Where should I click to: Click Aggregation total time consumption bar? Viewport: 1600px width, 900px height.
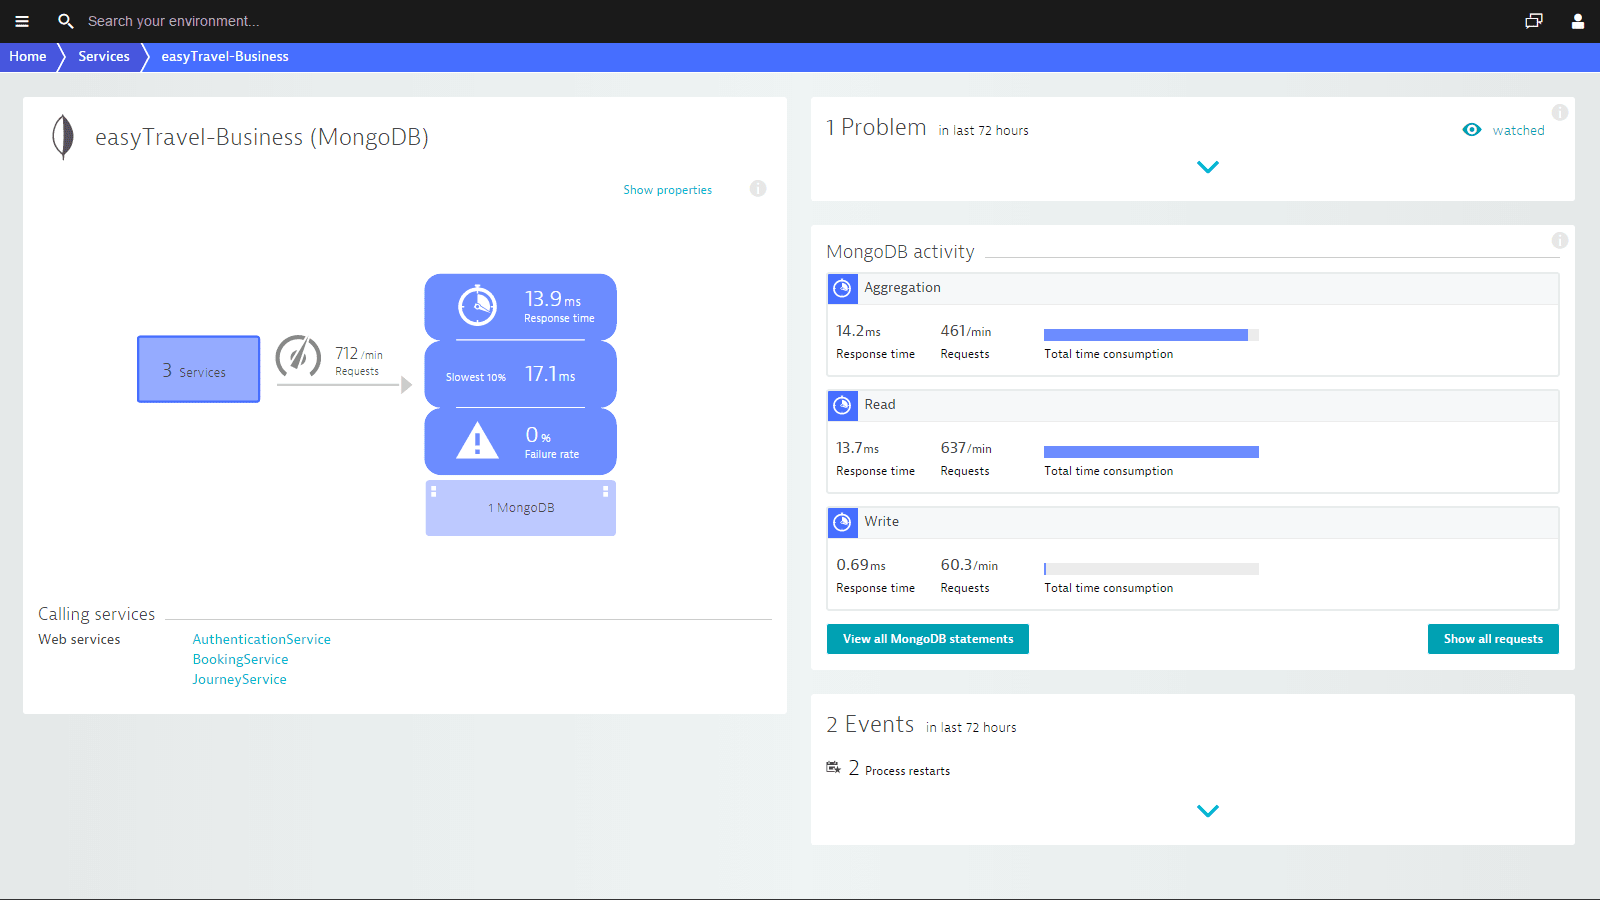[x=1151, y=335]
